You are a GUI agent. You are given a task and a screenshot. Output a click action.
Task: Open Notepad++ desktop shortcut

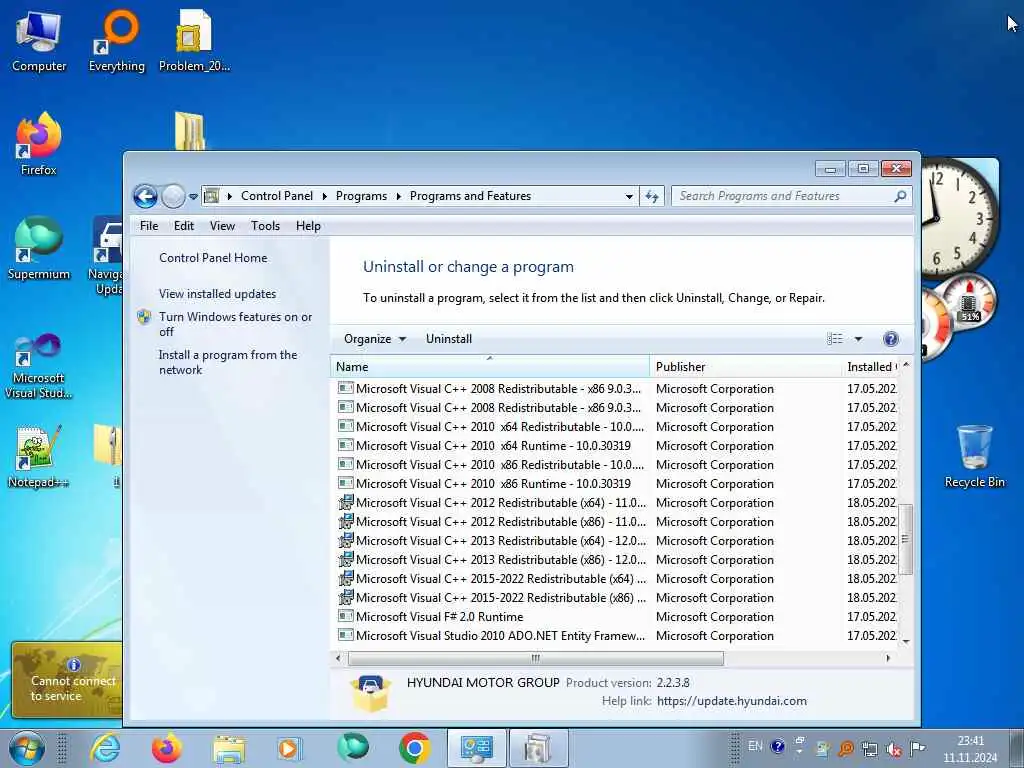pyautogui.click(x=39, y=457)
